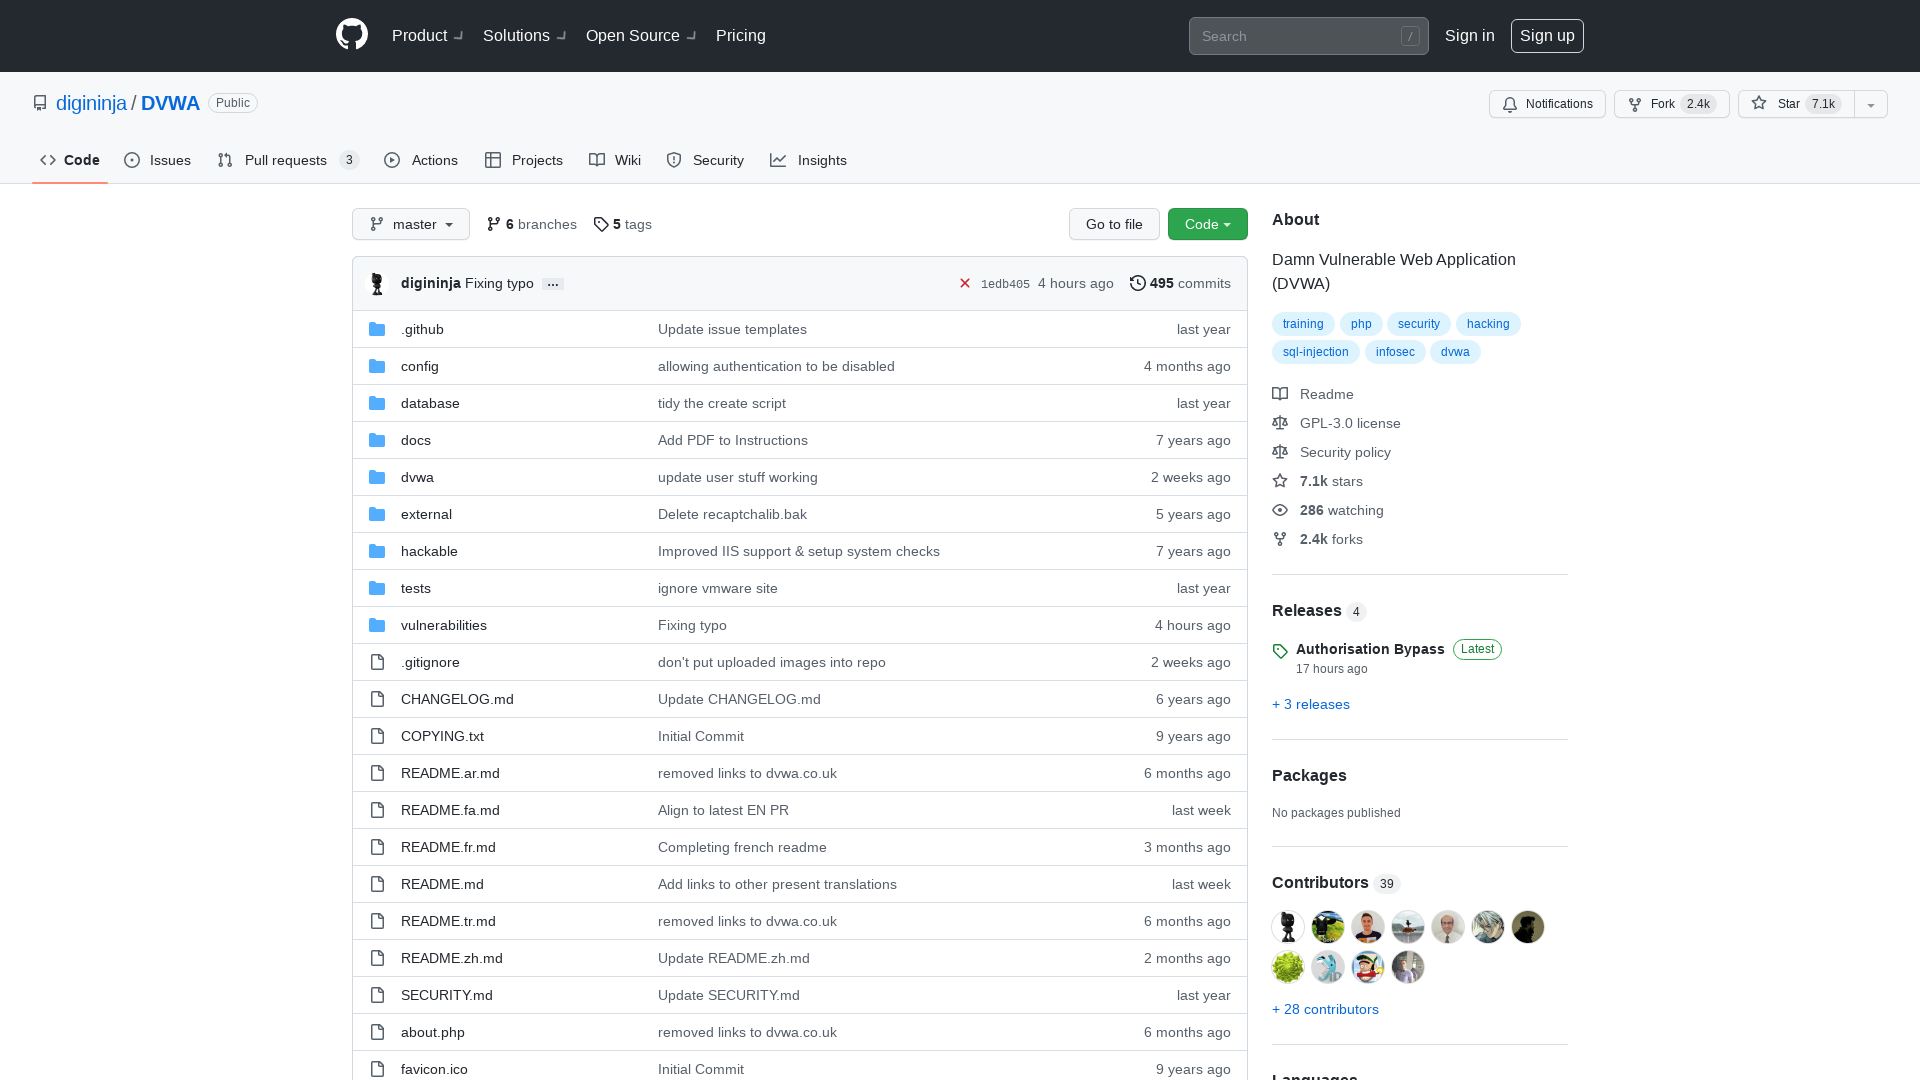Click the GitHub logo in the header
This screenshot has width=1920, height=1080.
[x=352, y=35]
